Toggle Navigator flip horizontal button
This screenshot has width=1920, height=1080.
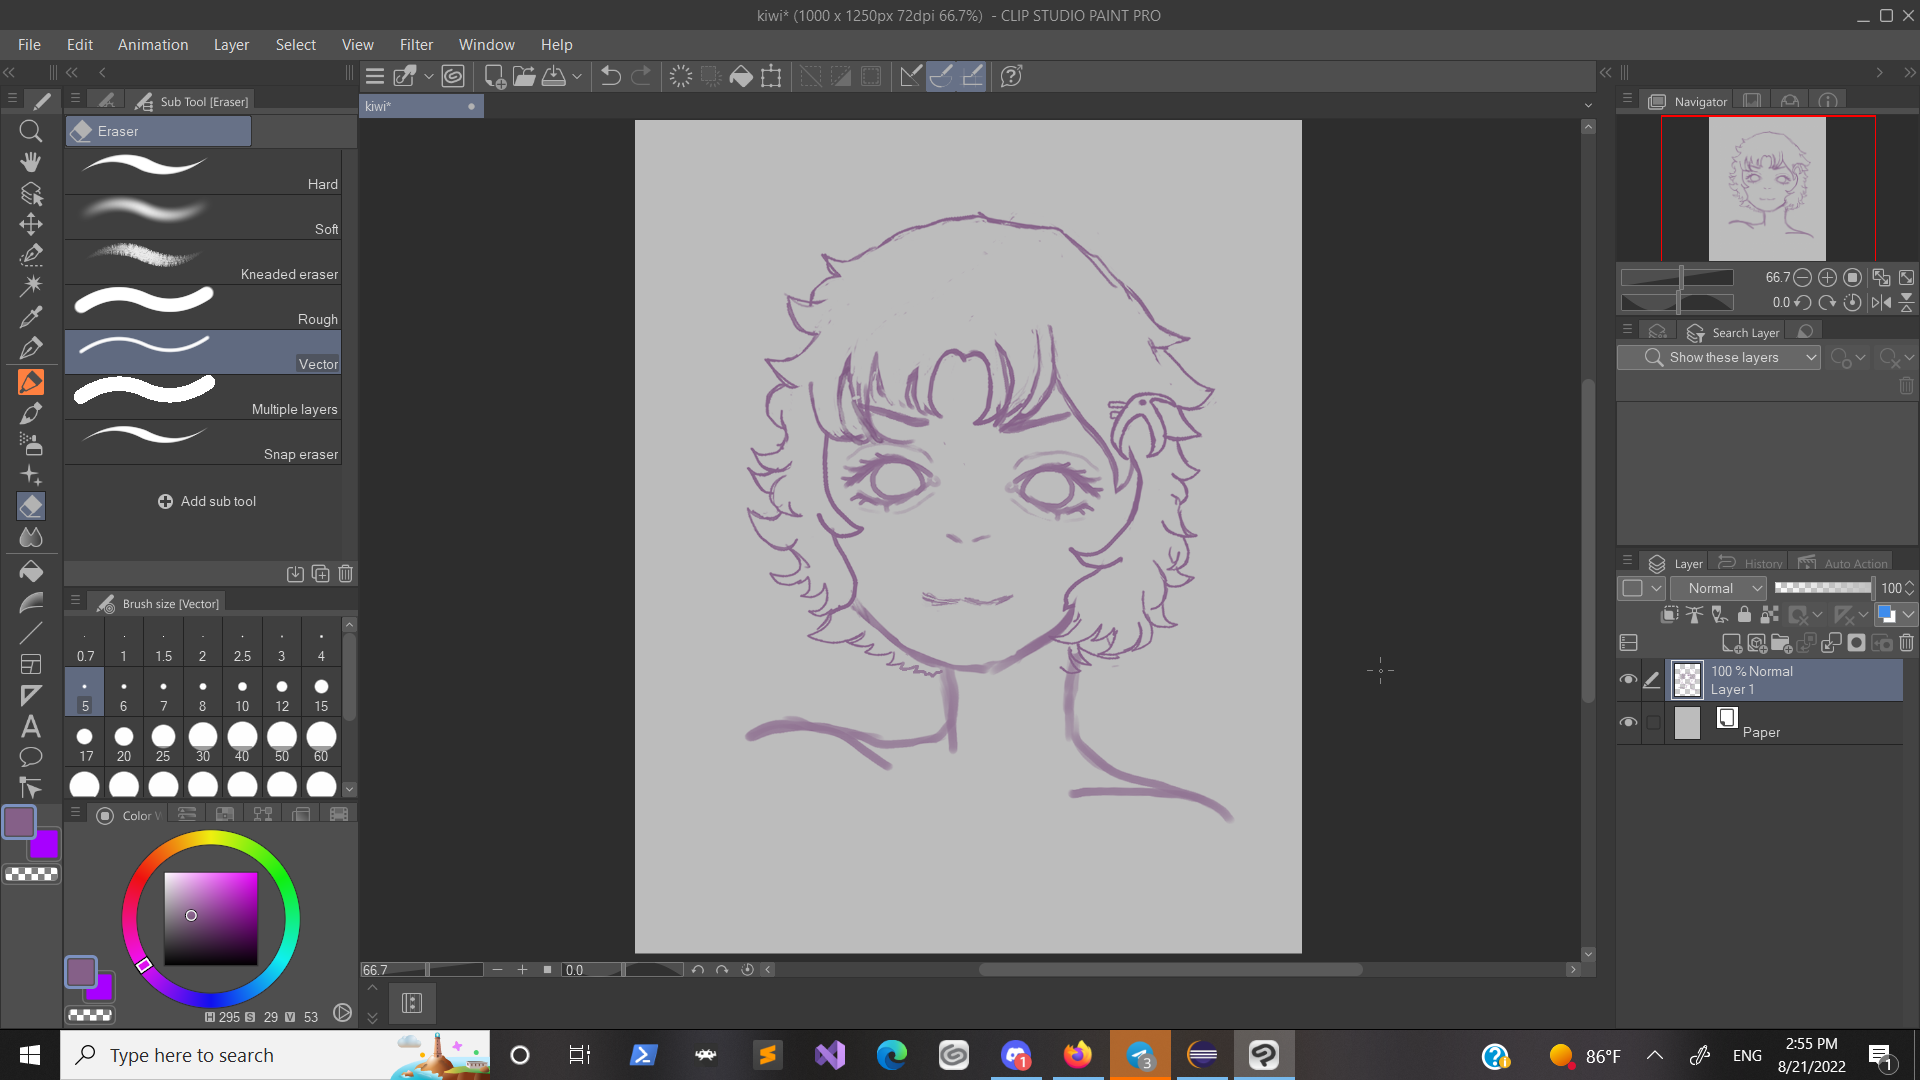(1881, 302)
